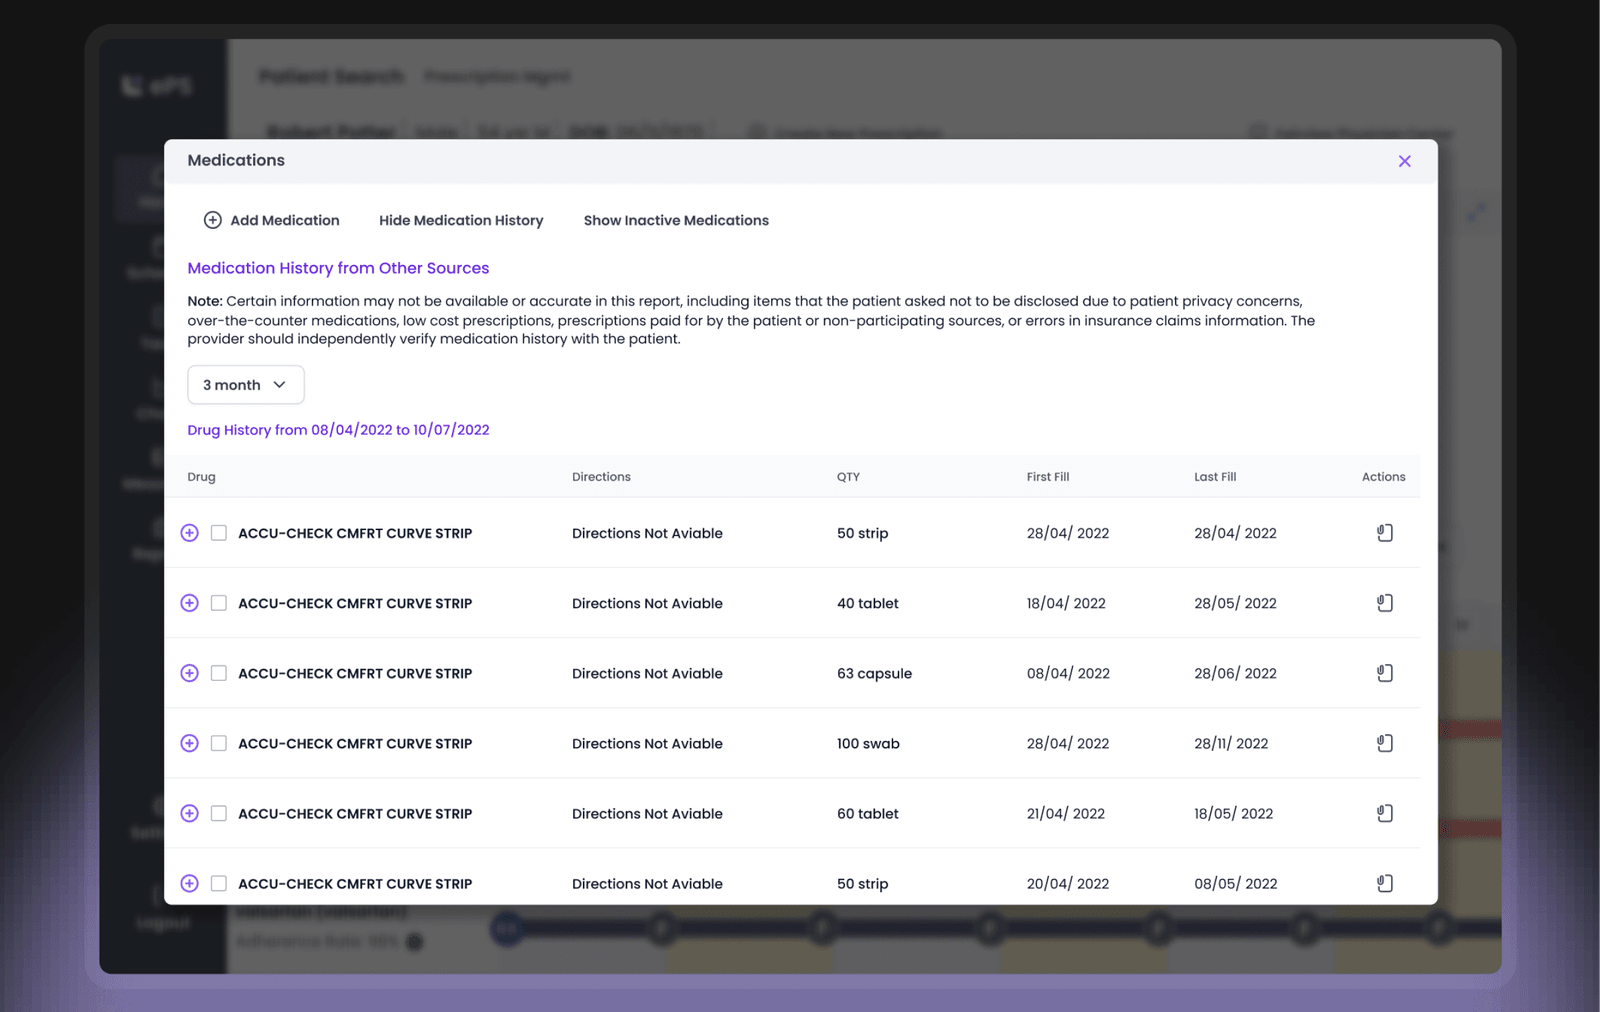
Task: Click the First Fill column header
Action: coord(1048,477)
